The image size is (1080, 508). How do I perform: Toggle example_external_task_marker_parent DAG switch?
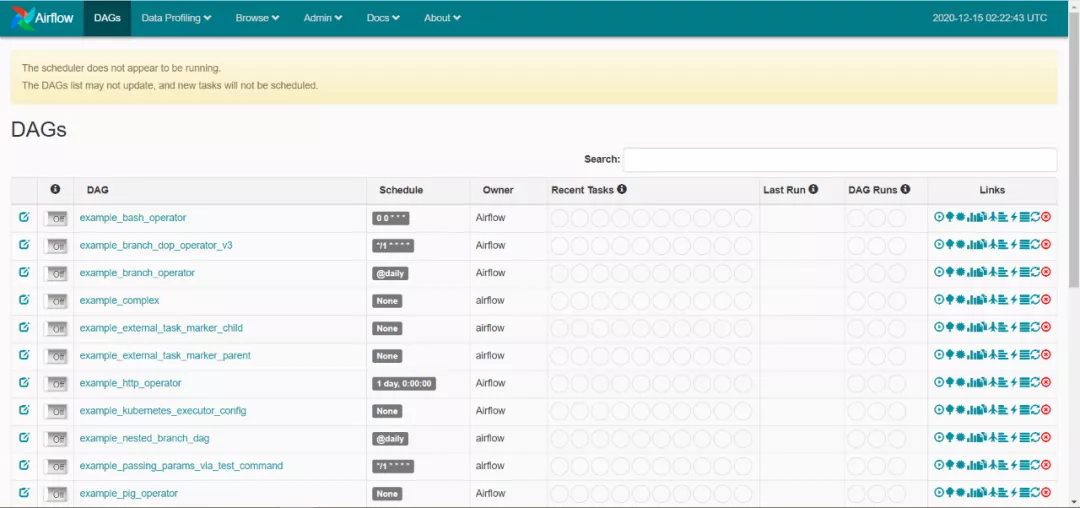[56, 356]
